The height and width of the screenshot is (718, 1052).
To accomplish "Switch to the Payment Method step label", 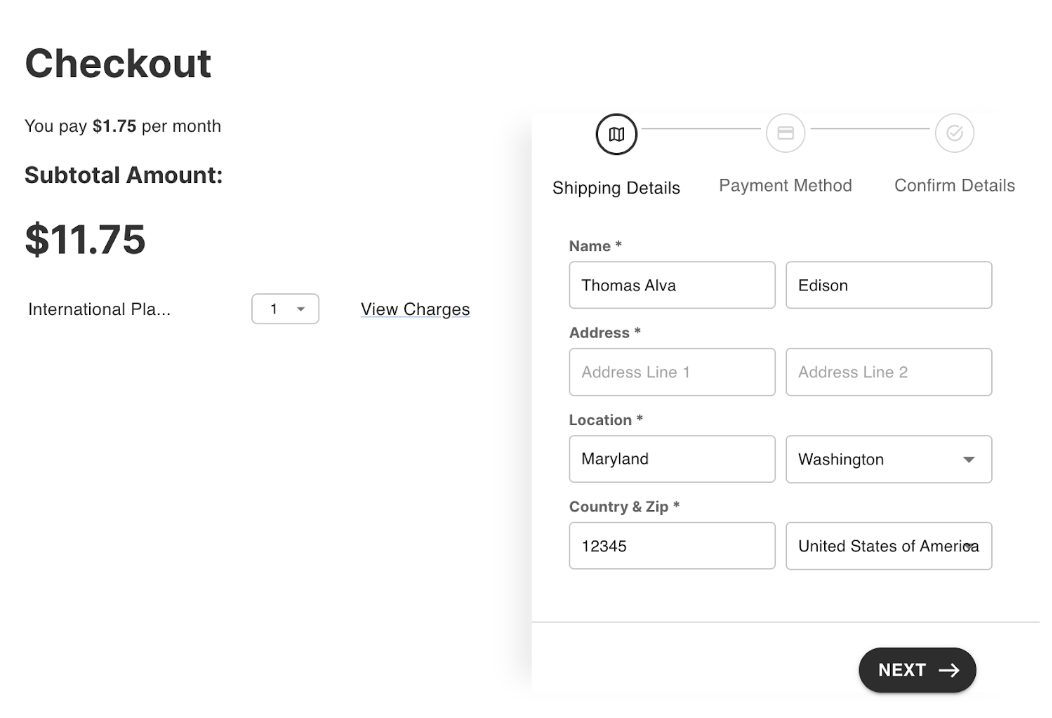I will tap(785, 185).
